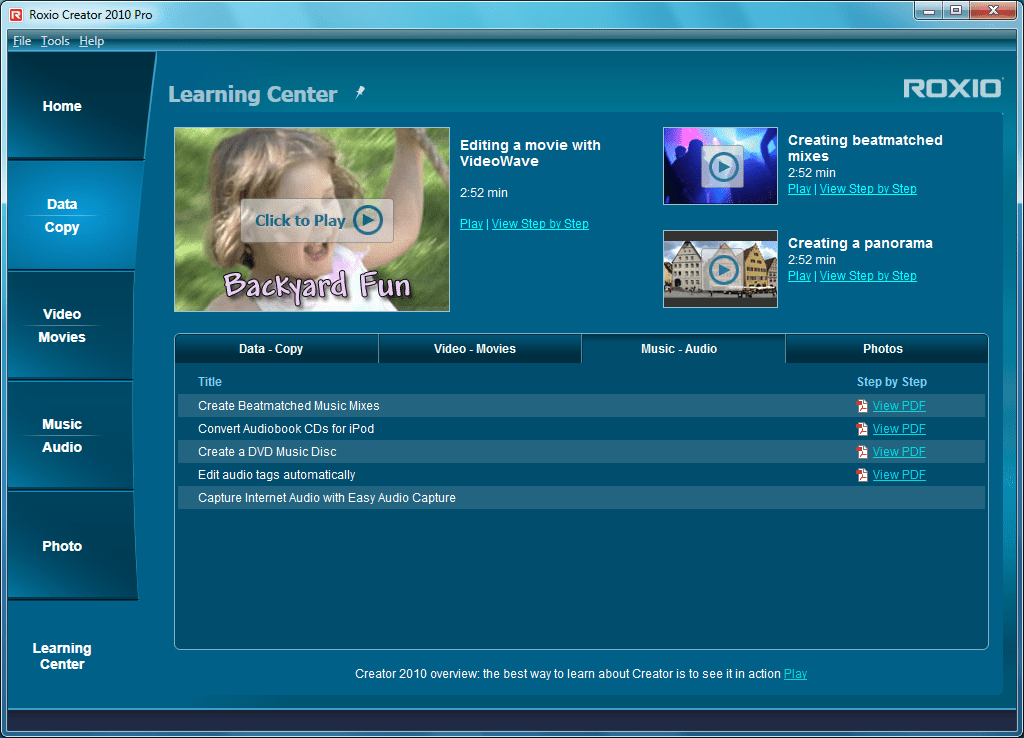Image resolution: width=1024 pixels, height=738 pixels.
Task: Click Play link for Creating beatmatched mixes
Action: (799, 189)
